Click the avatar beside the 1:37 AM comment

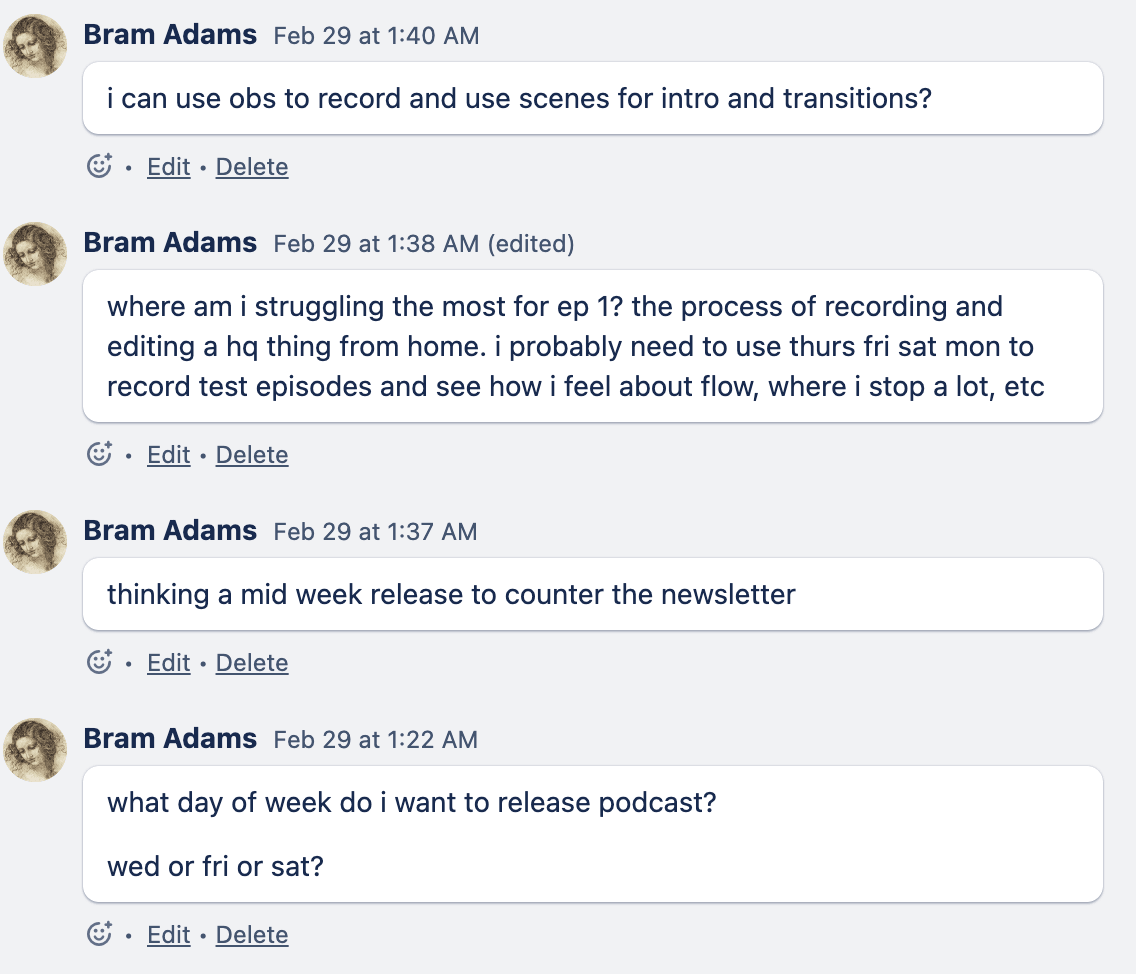point(36,542)
